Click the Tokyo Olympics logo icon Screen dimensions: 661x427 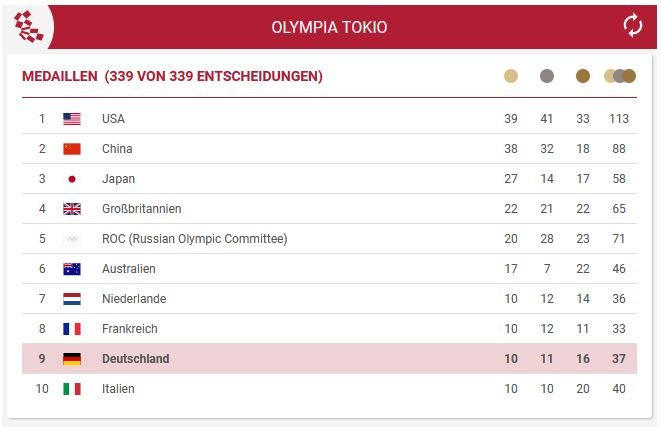28,26
